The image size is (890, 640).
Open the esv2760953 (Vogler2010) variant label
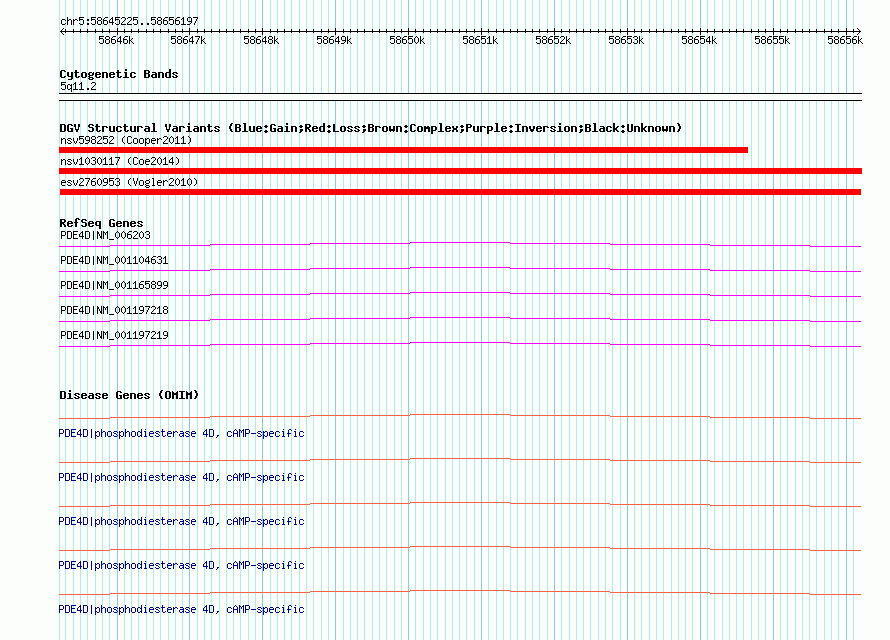tap(129, 182)
